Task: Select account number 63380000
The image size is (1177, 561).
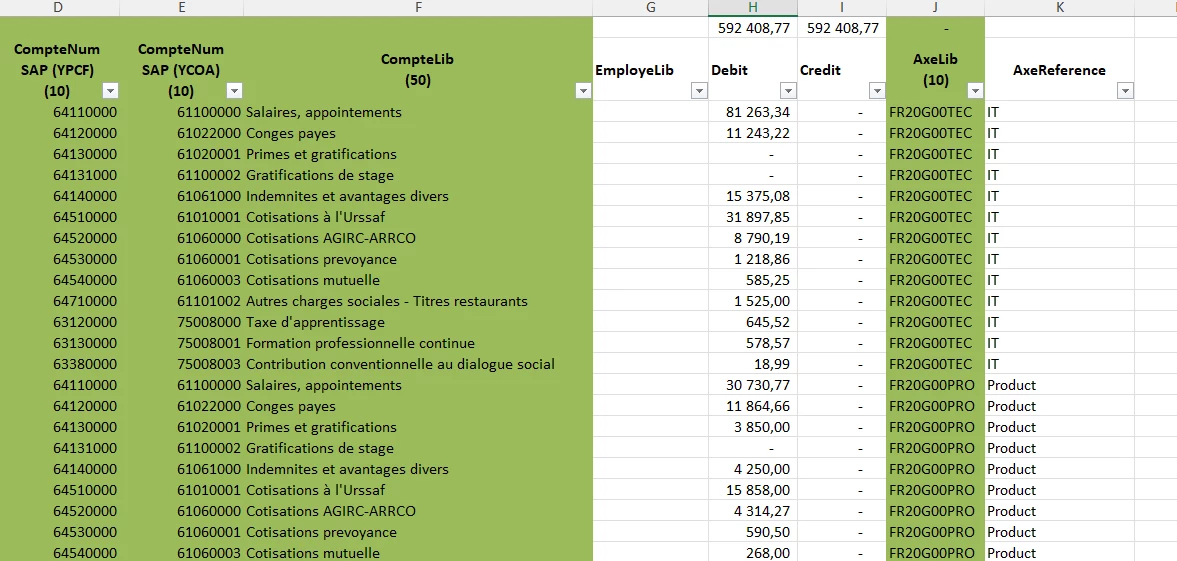Action: point(59,364)
